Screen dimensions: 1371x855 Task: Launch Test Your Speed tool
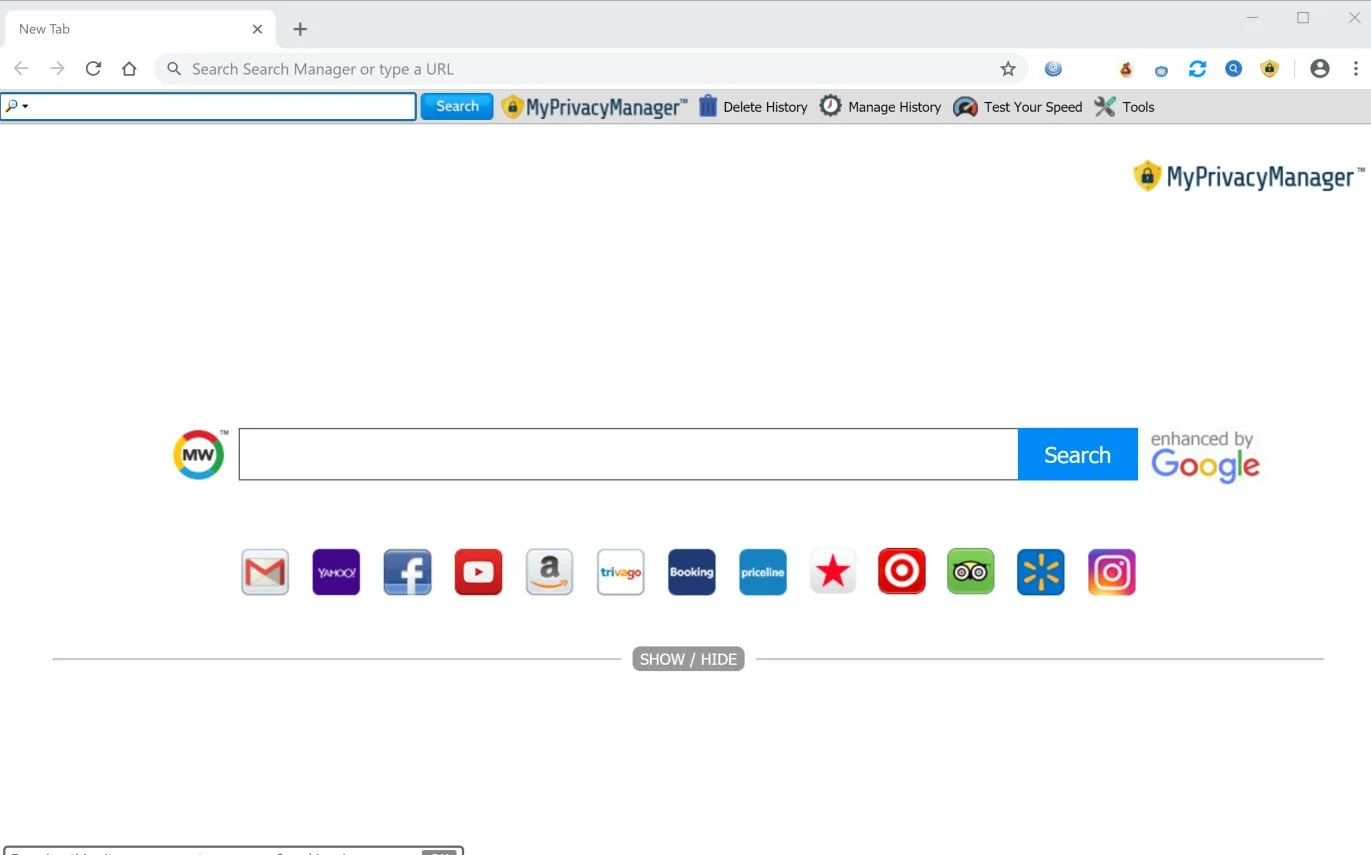click(1017, 107)
